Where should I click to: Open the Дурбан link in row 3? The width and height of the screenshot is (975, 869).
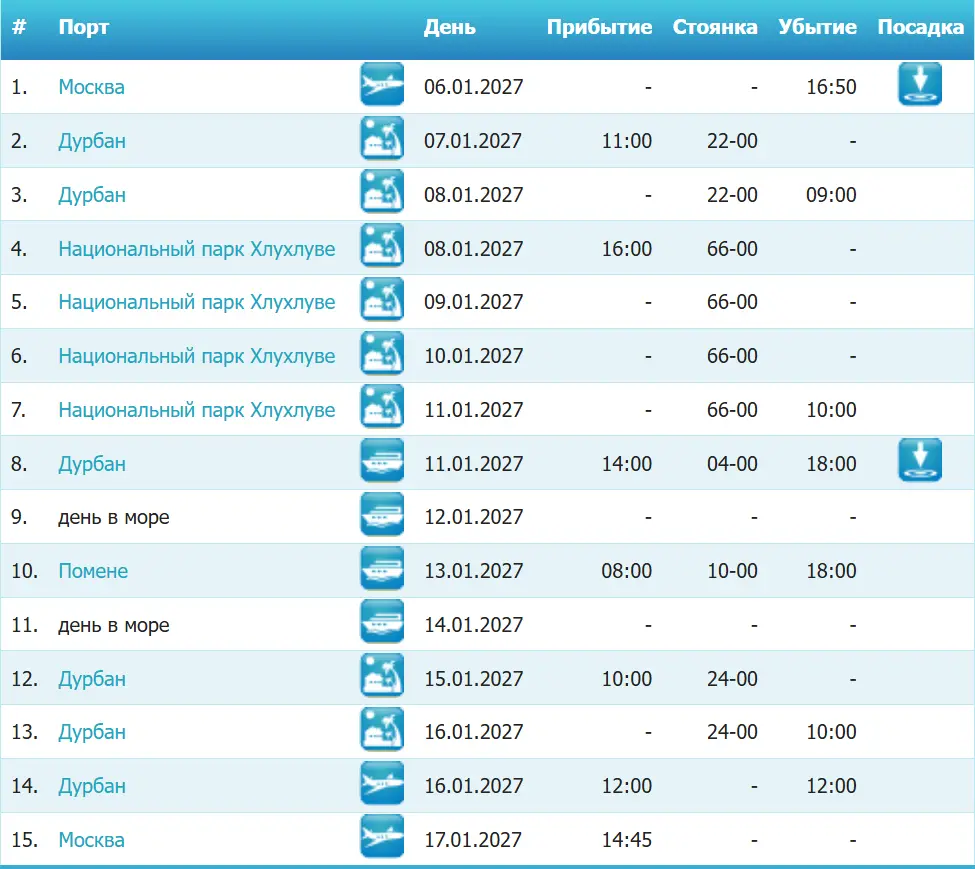[92, 195]
